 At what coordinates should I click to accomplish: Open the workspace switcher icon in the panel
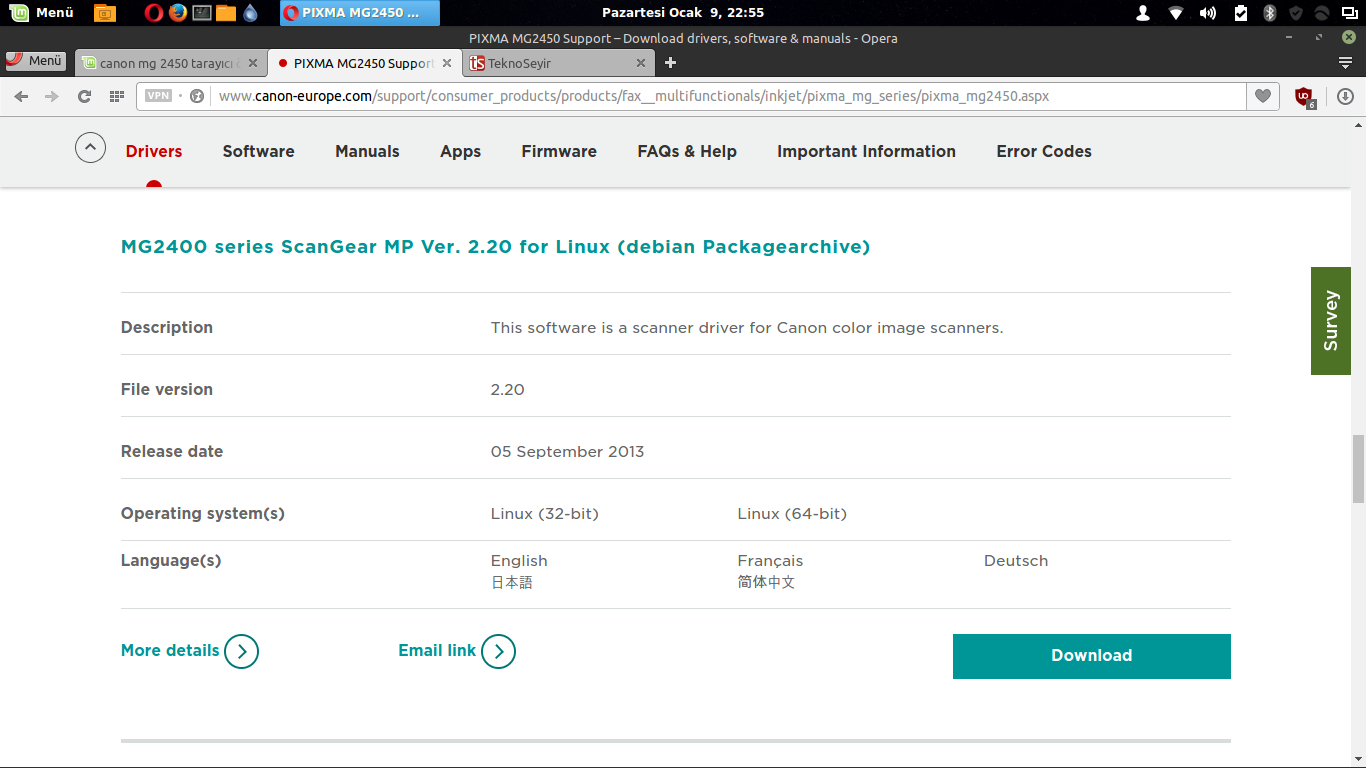coord(1350,13)
